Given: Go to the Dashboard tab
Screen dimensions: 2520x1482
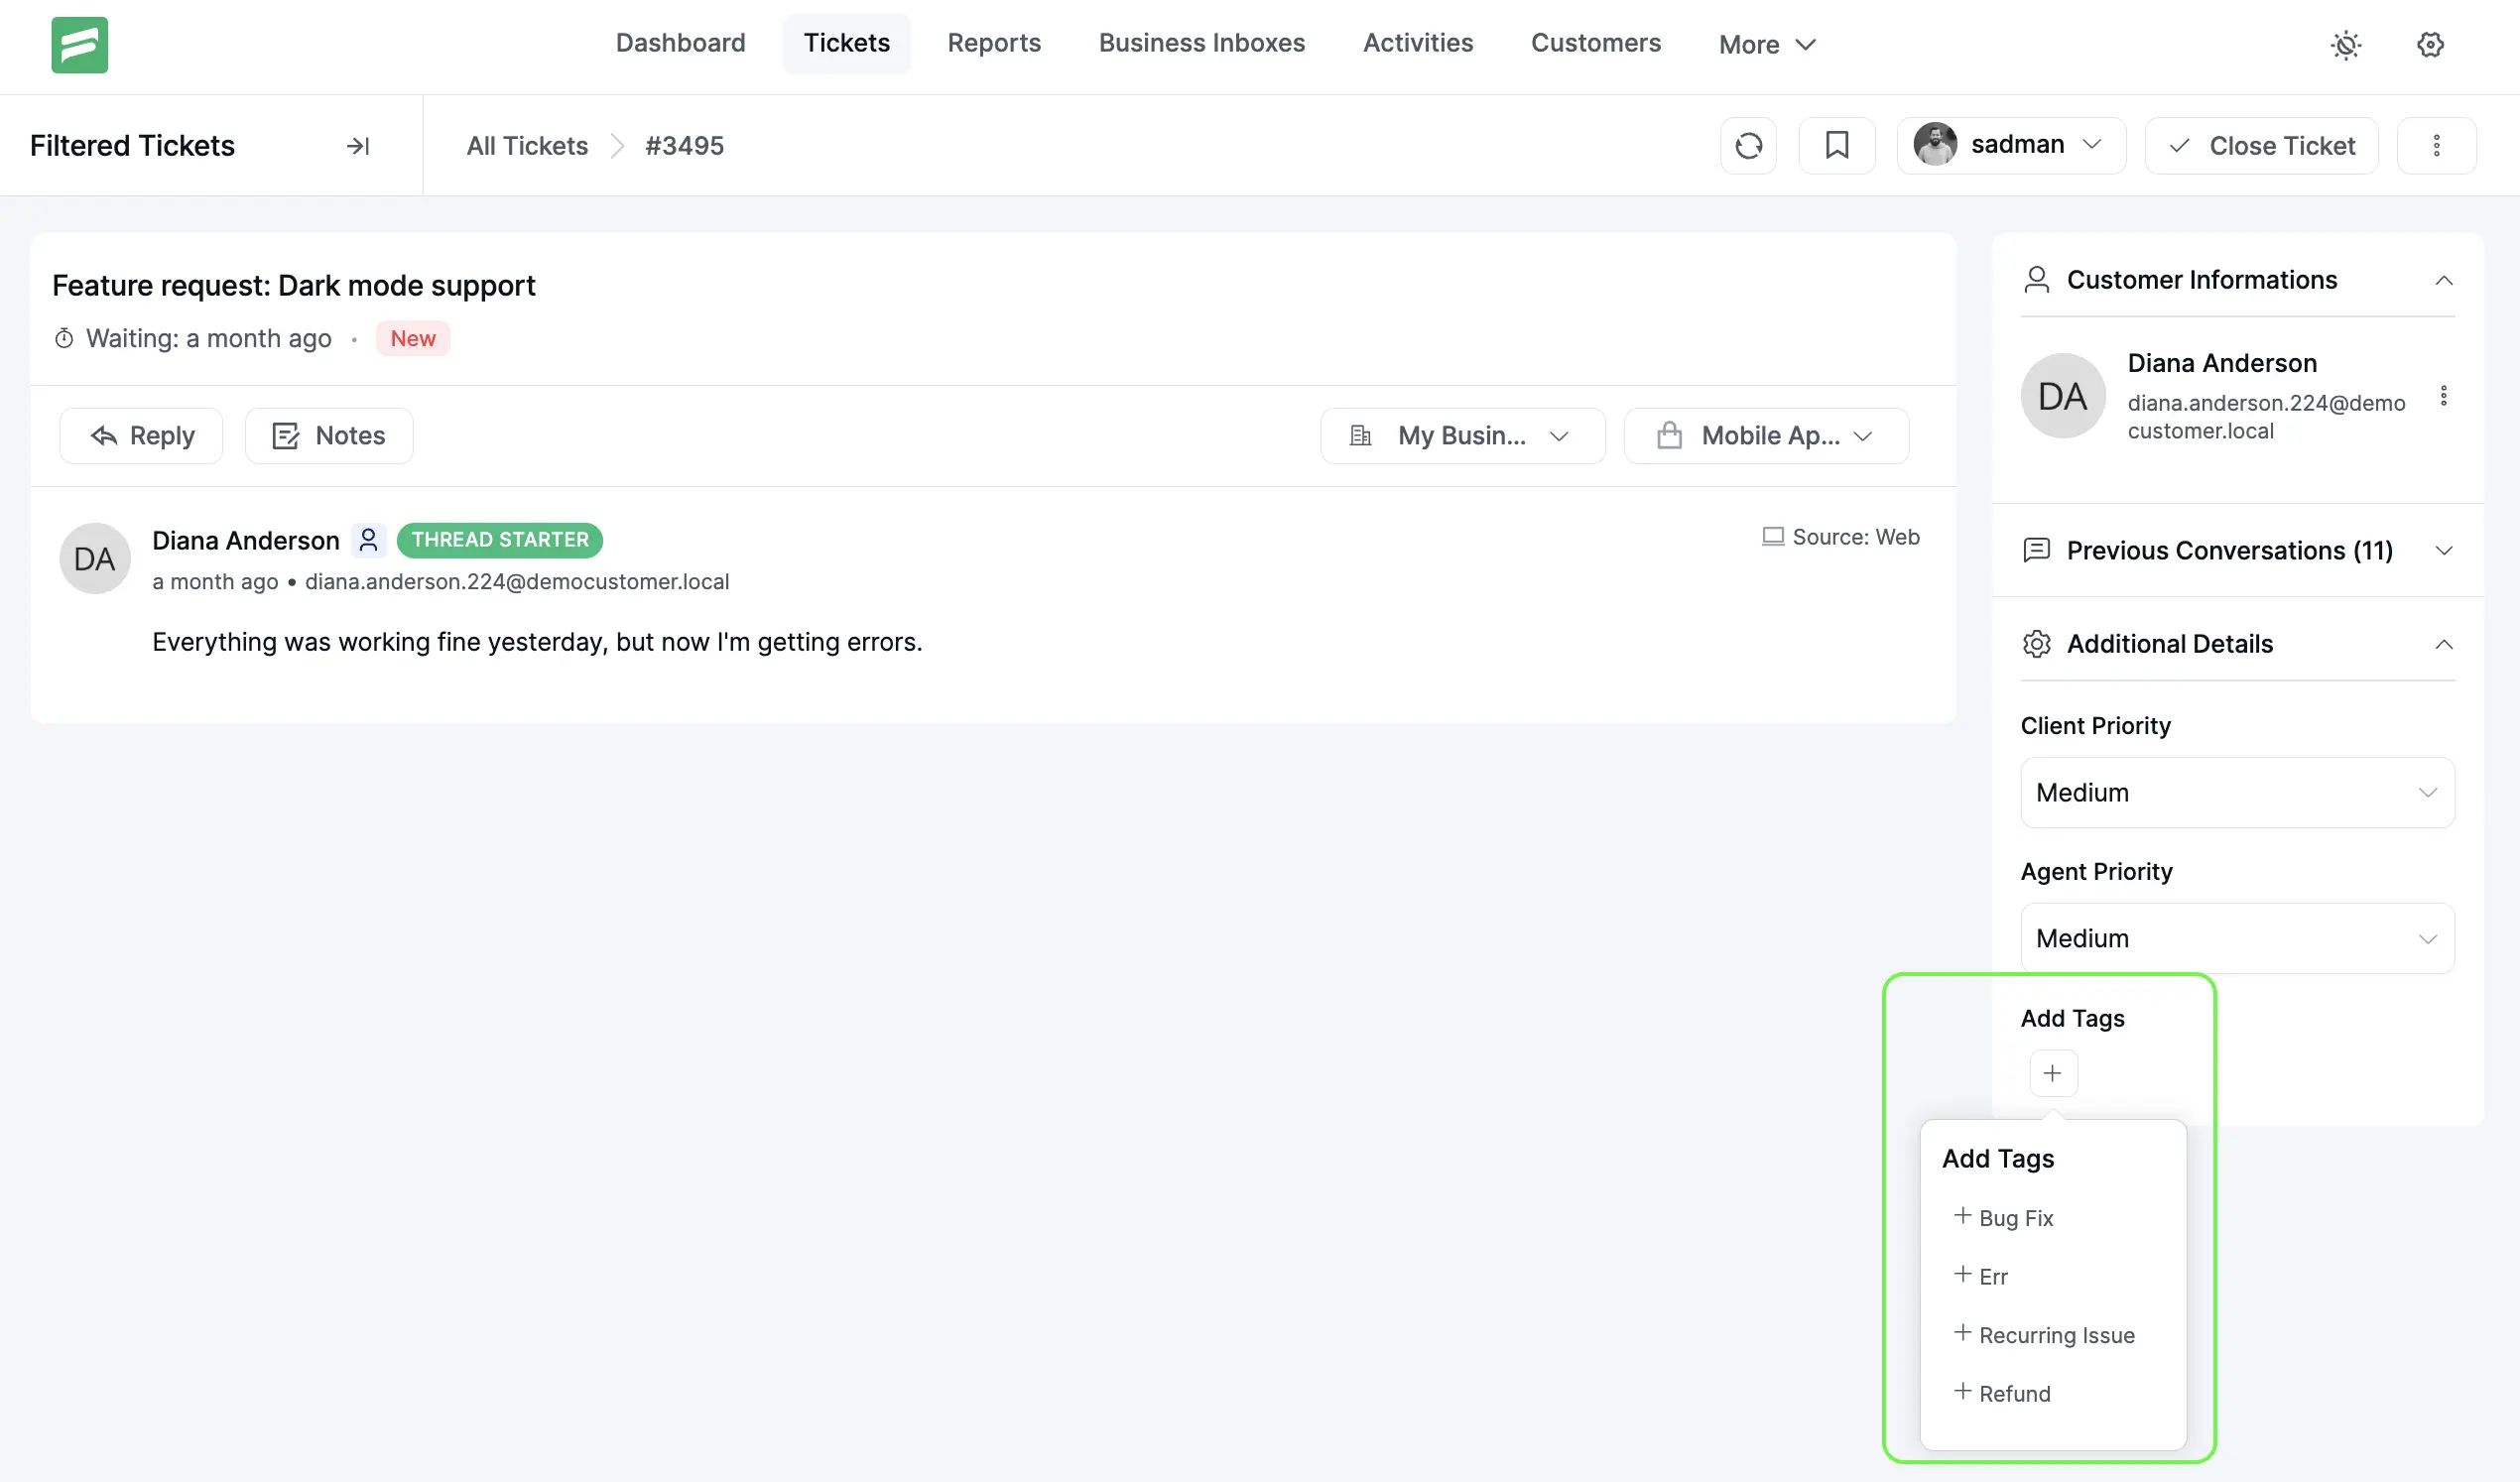Looking at the screenshot, I should pyautogui.click(x=680, y=43).
